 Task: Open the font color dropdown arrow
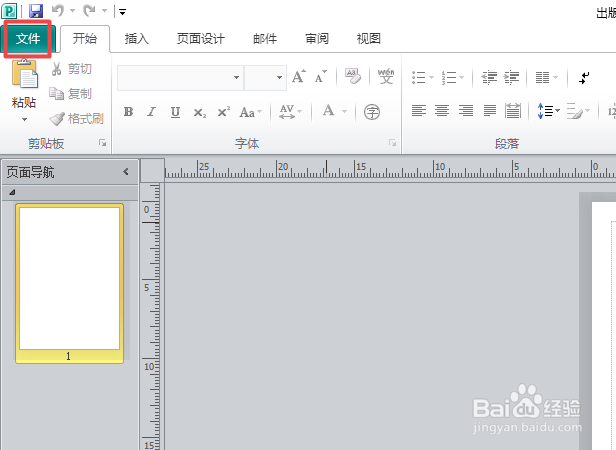pos(345,112)
